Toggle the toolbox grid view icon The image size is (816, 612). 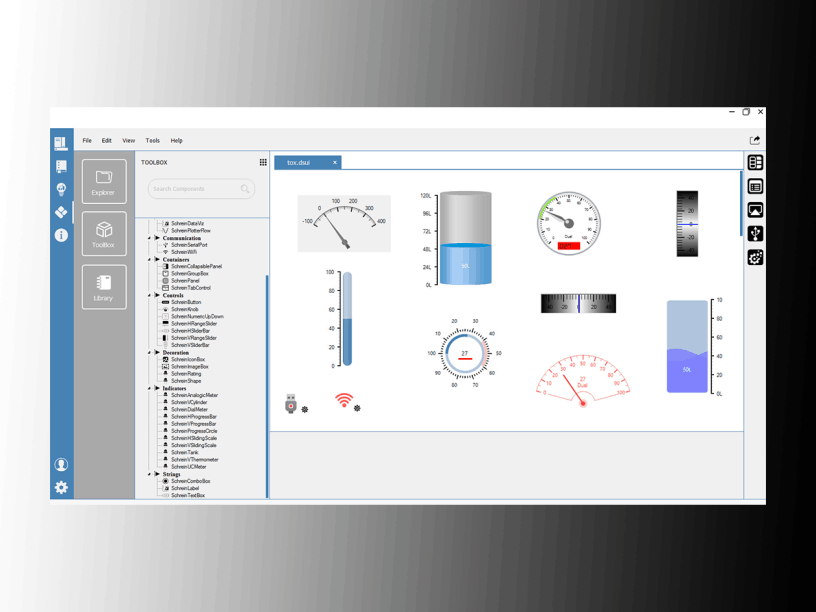263,162
